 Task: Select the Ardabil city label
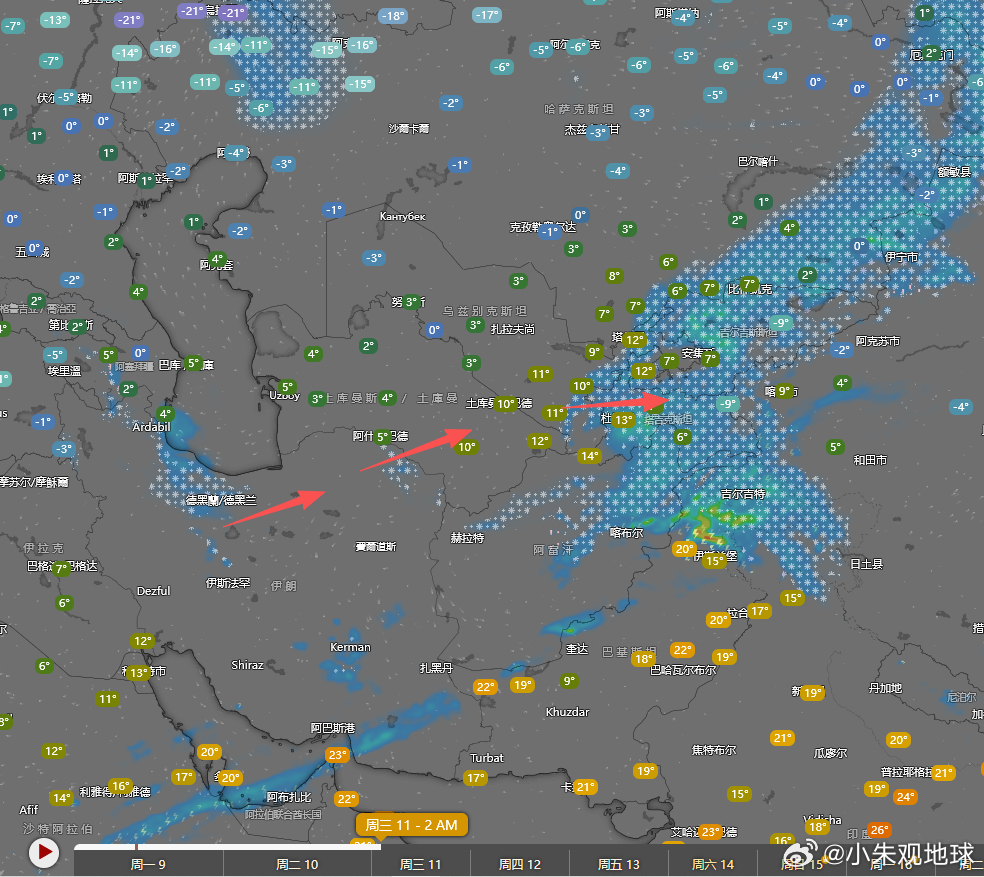coord(151,427)
